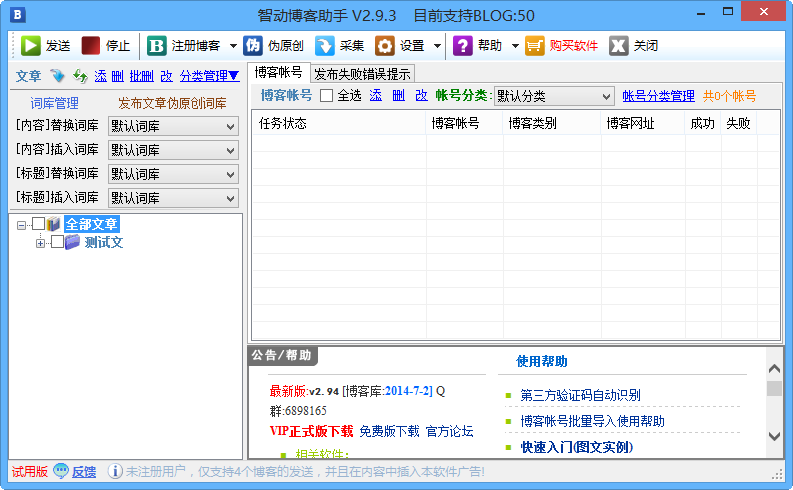This screenshot has height=490, width=793.
Task: Click the announcement panel scroll-down arrow
Action: (x=774, y=436)
